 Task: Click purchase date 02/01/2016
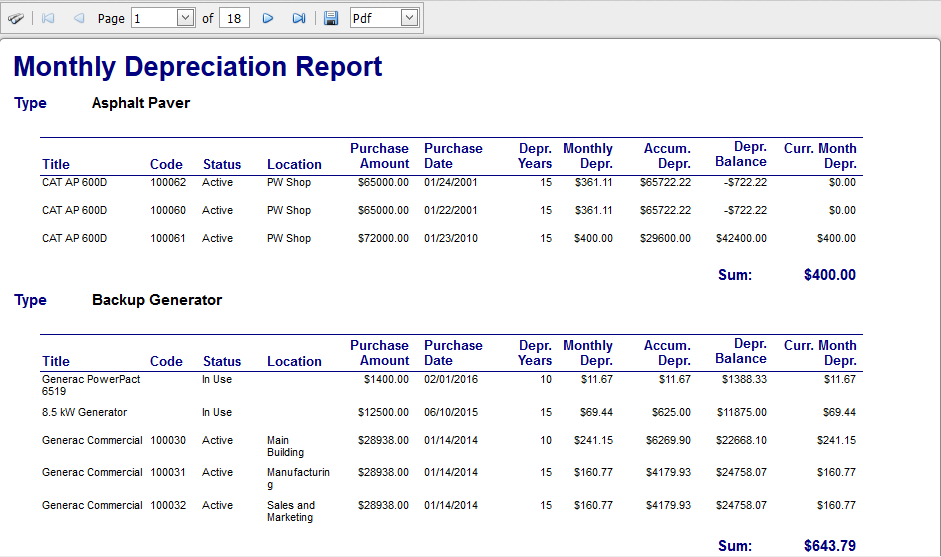pyautogui.click(x=451, y=379)
